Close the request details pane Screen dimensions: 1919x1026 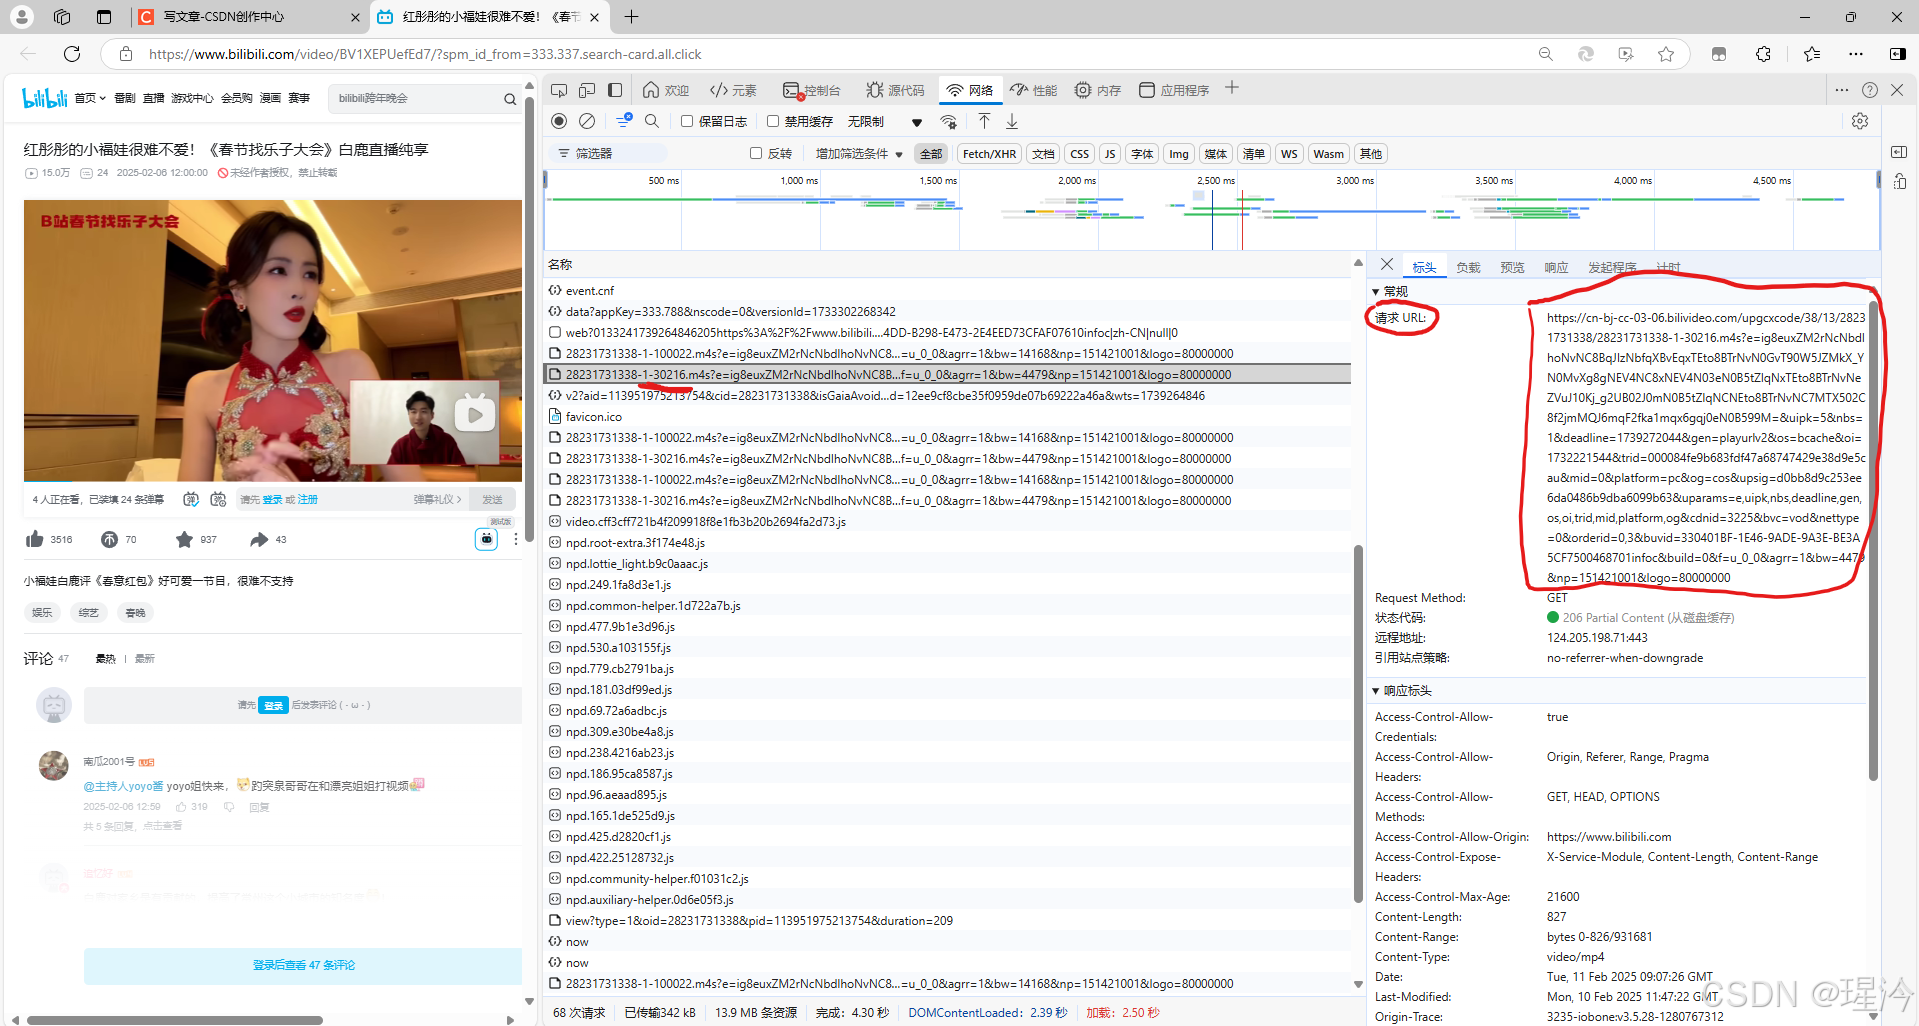[1387, 265]
